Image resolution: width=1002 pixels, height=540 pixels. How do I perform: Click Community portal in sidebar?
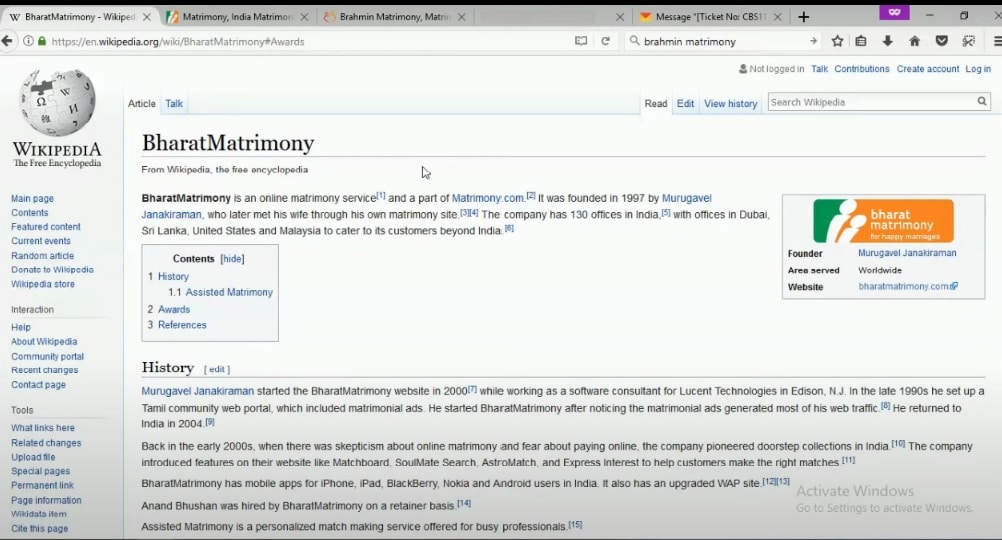tap(47, 357)
